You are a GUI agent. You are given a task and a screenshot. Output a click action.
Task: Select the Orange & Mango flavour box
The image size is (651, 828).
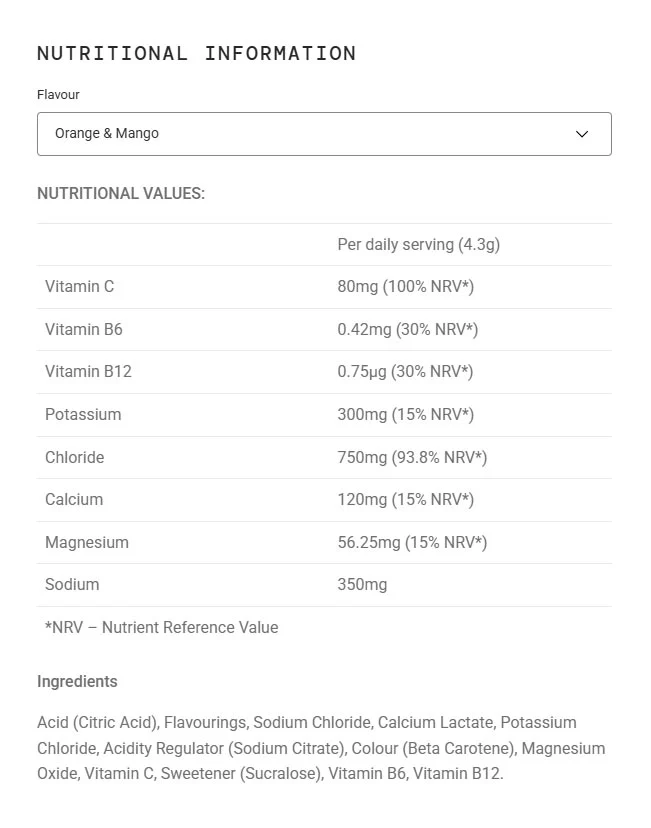point(324,134)
